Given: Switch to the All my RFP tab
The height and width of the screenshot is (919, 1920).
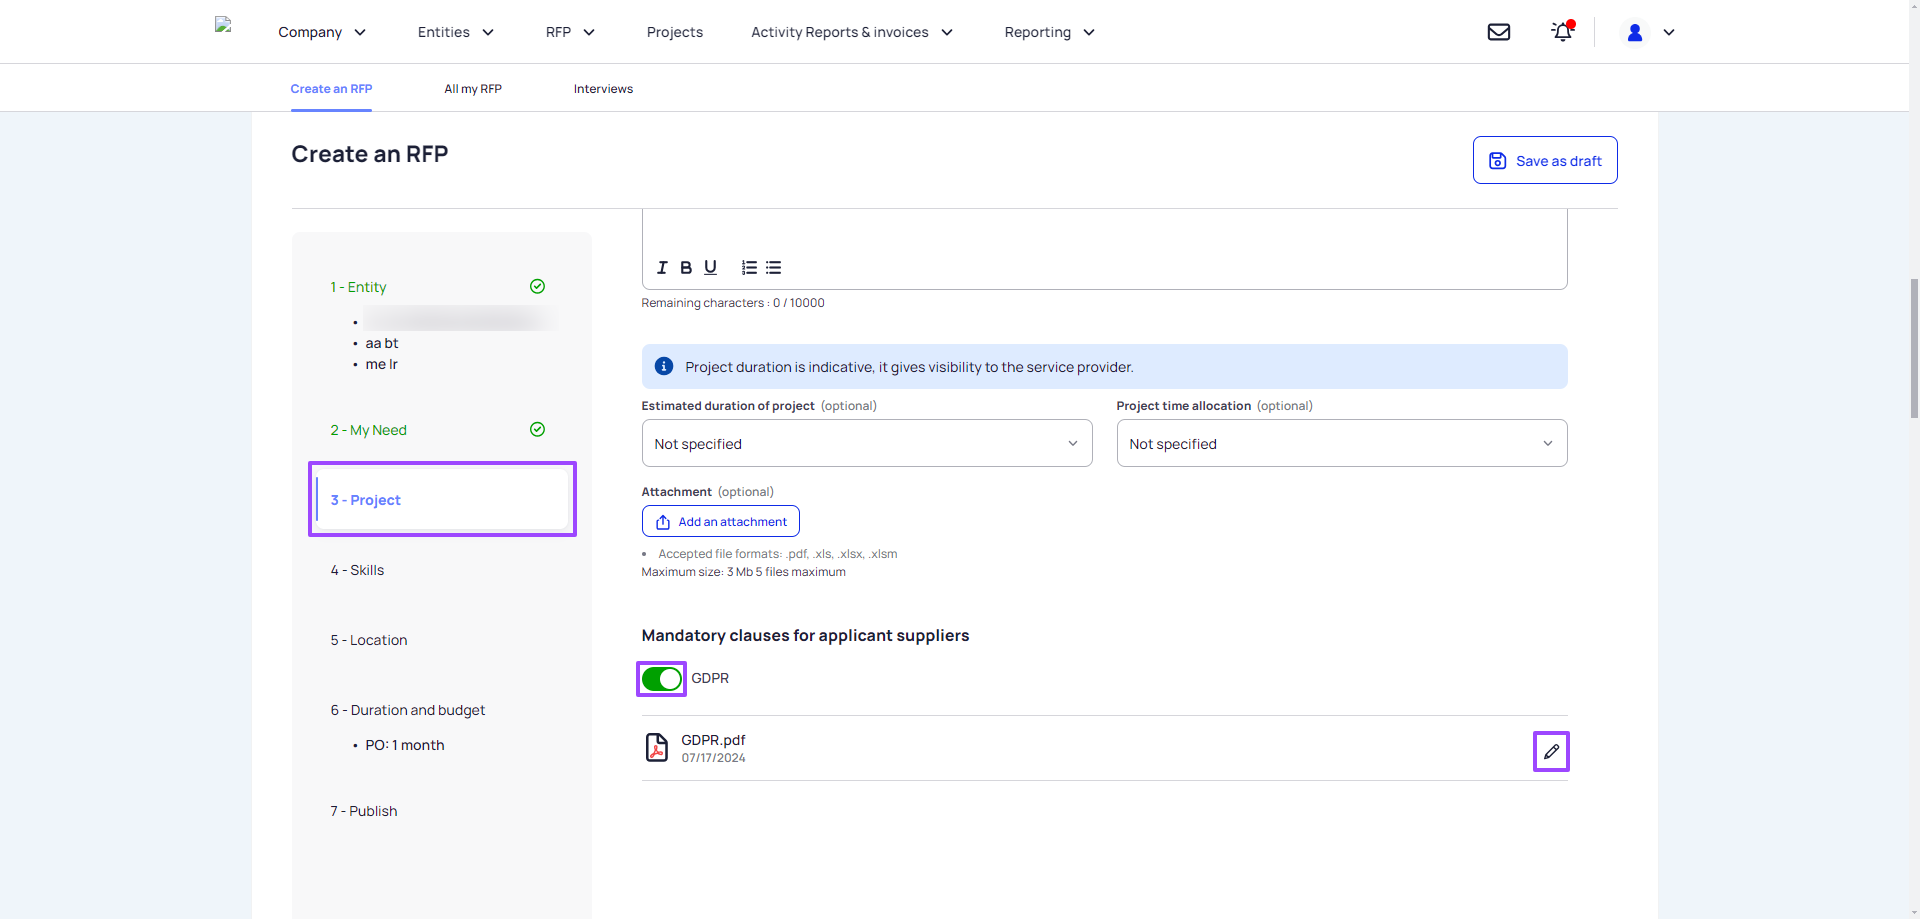Looking at the screenshot, I should [x=473, y=89].
